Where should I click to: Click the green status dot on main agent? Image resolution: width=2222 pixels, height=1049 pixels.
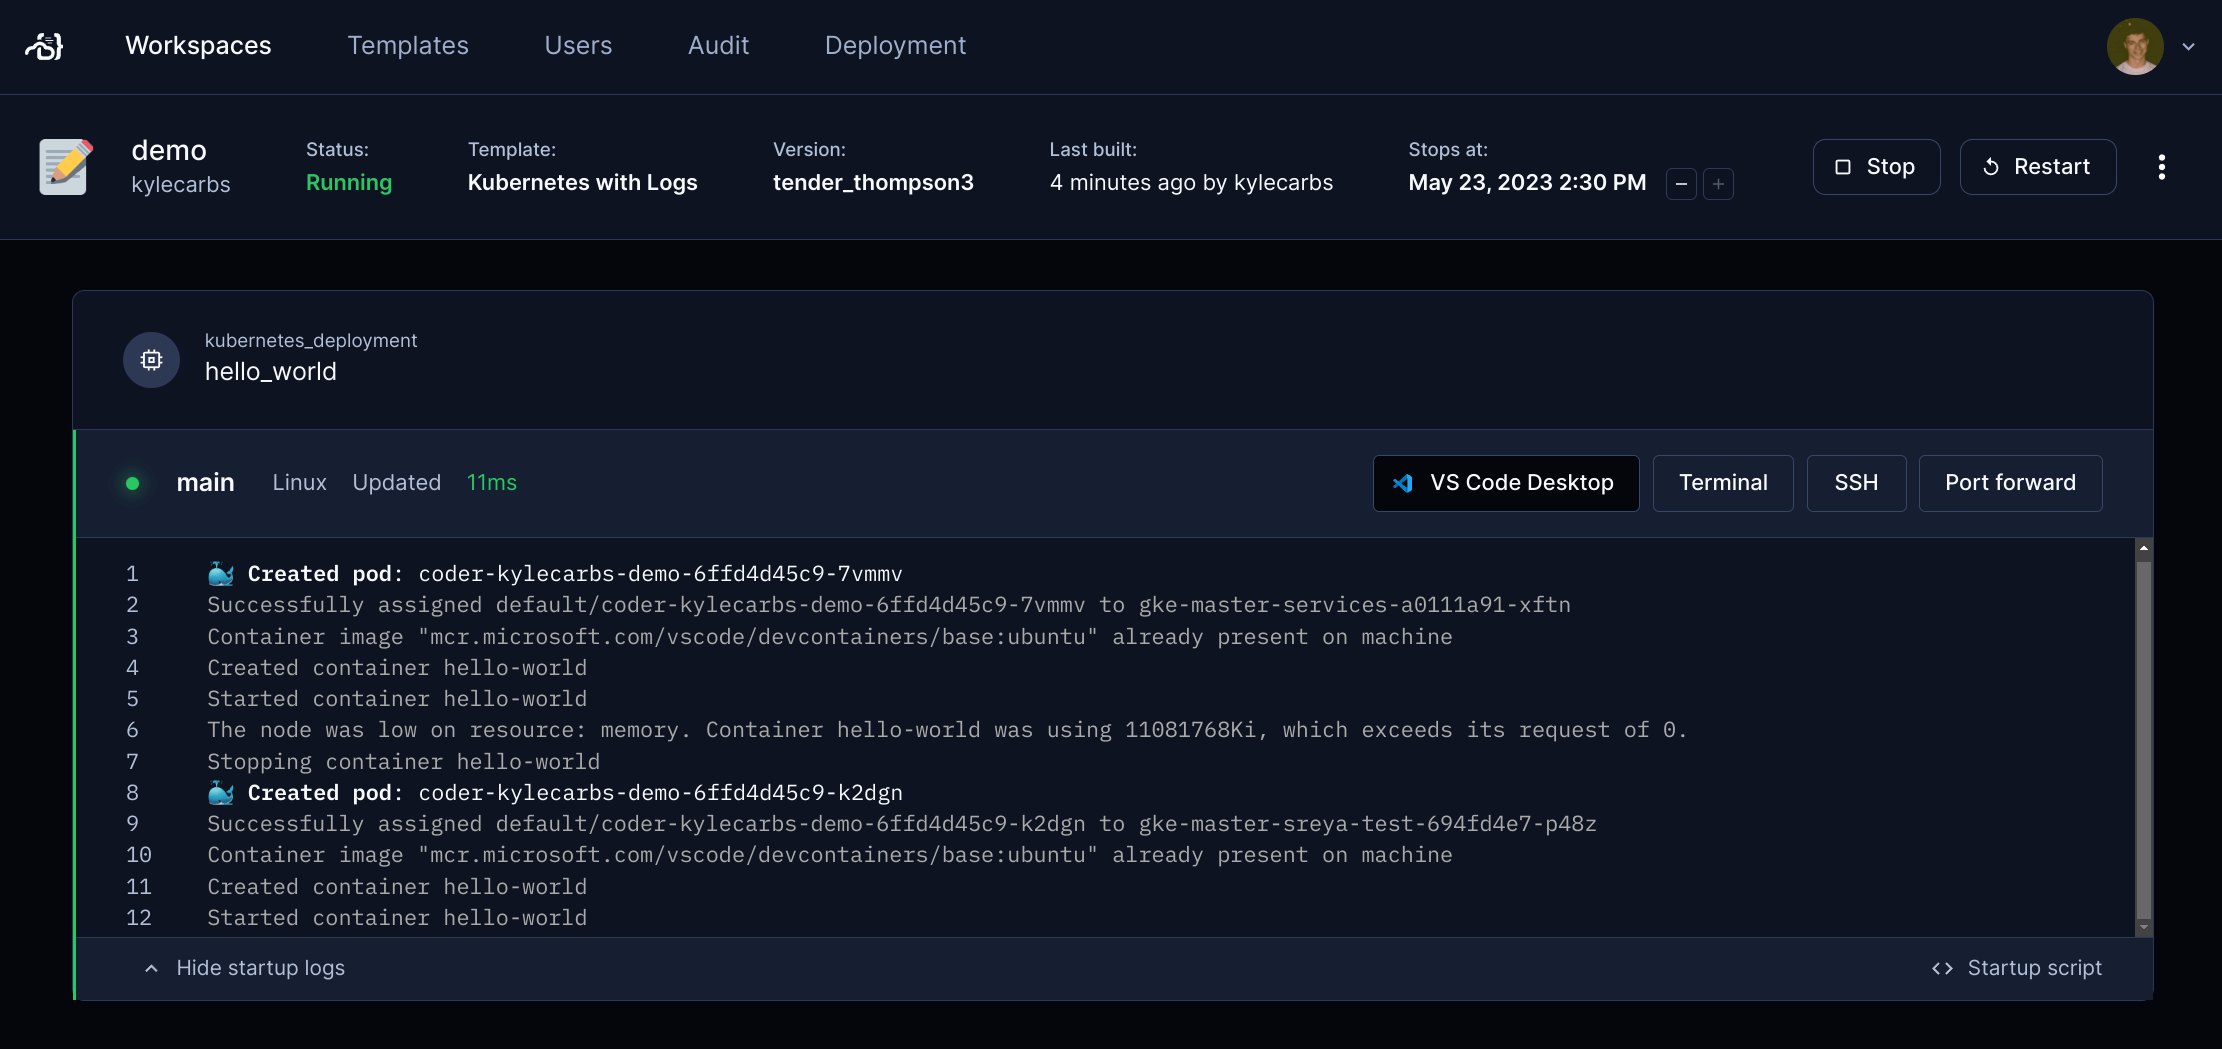[x=134, y=483]
